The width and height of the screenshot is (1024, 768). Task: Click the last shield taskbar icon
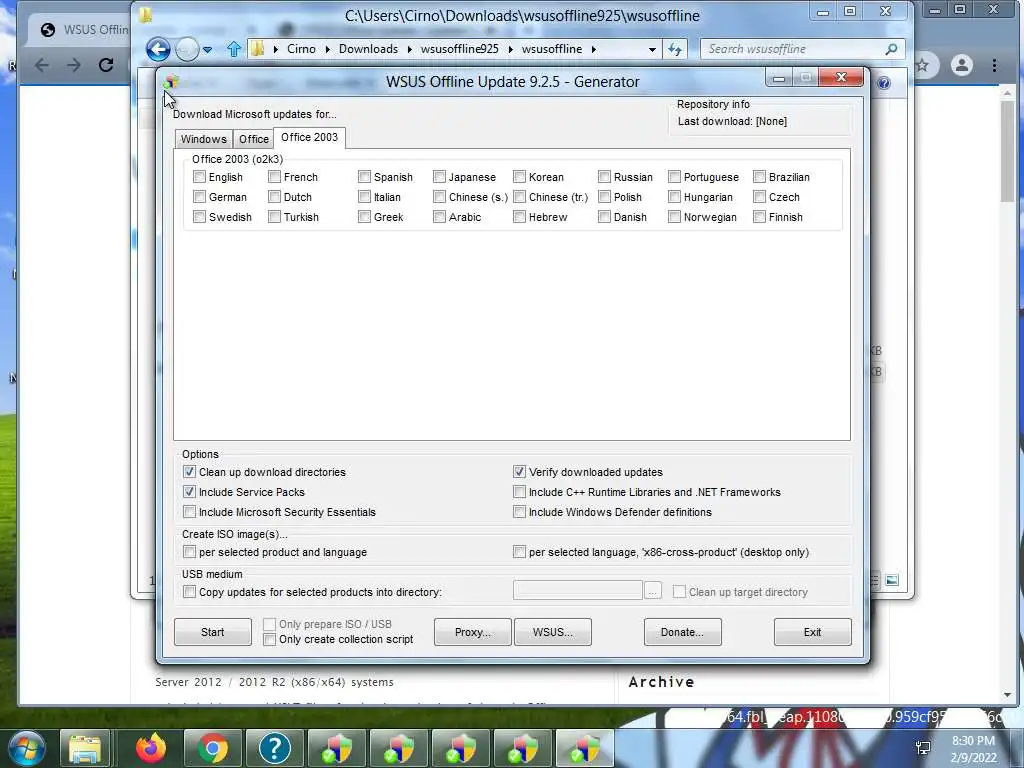pyautogui.click(x=584, y=748)
